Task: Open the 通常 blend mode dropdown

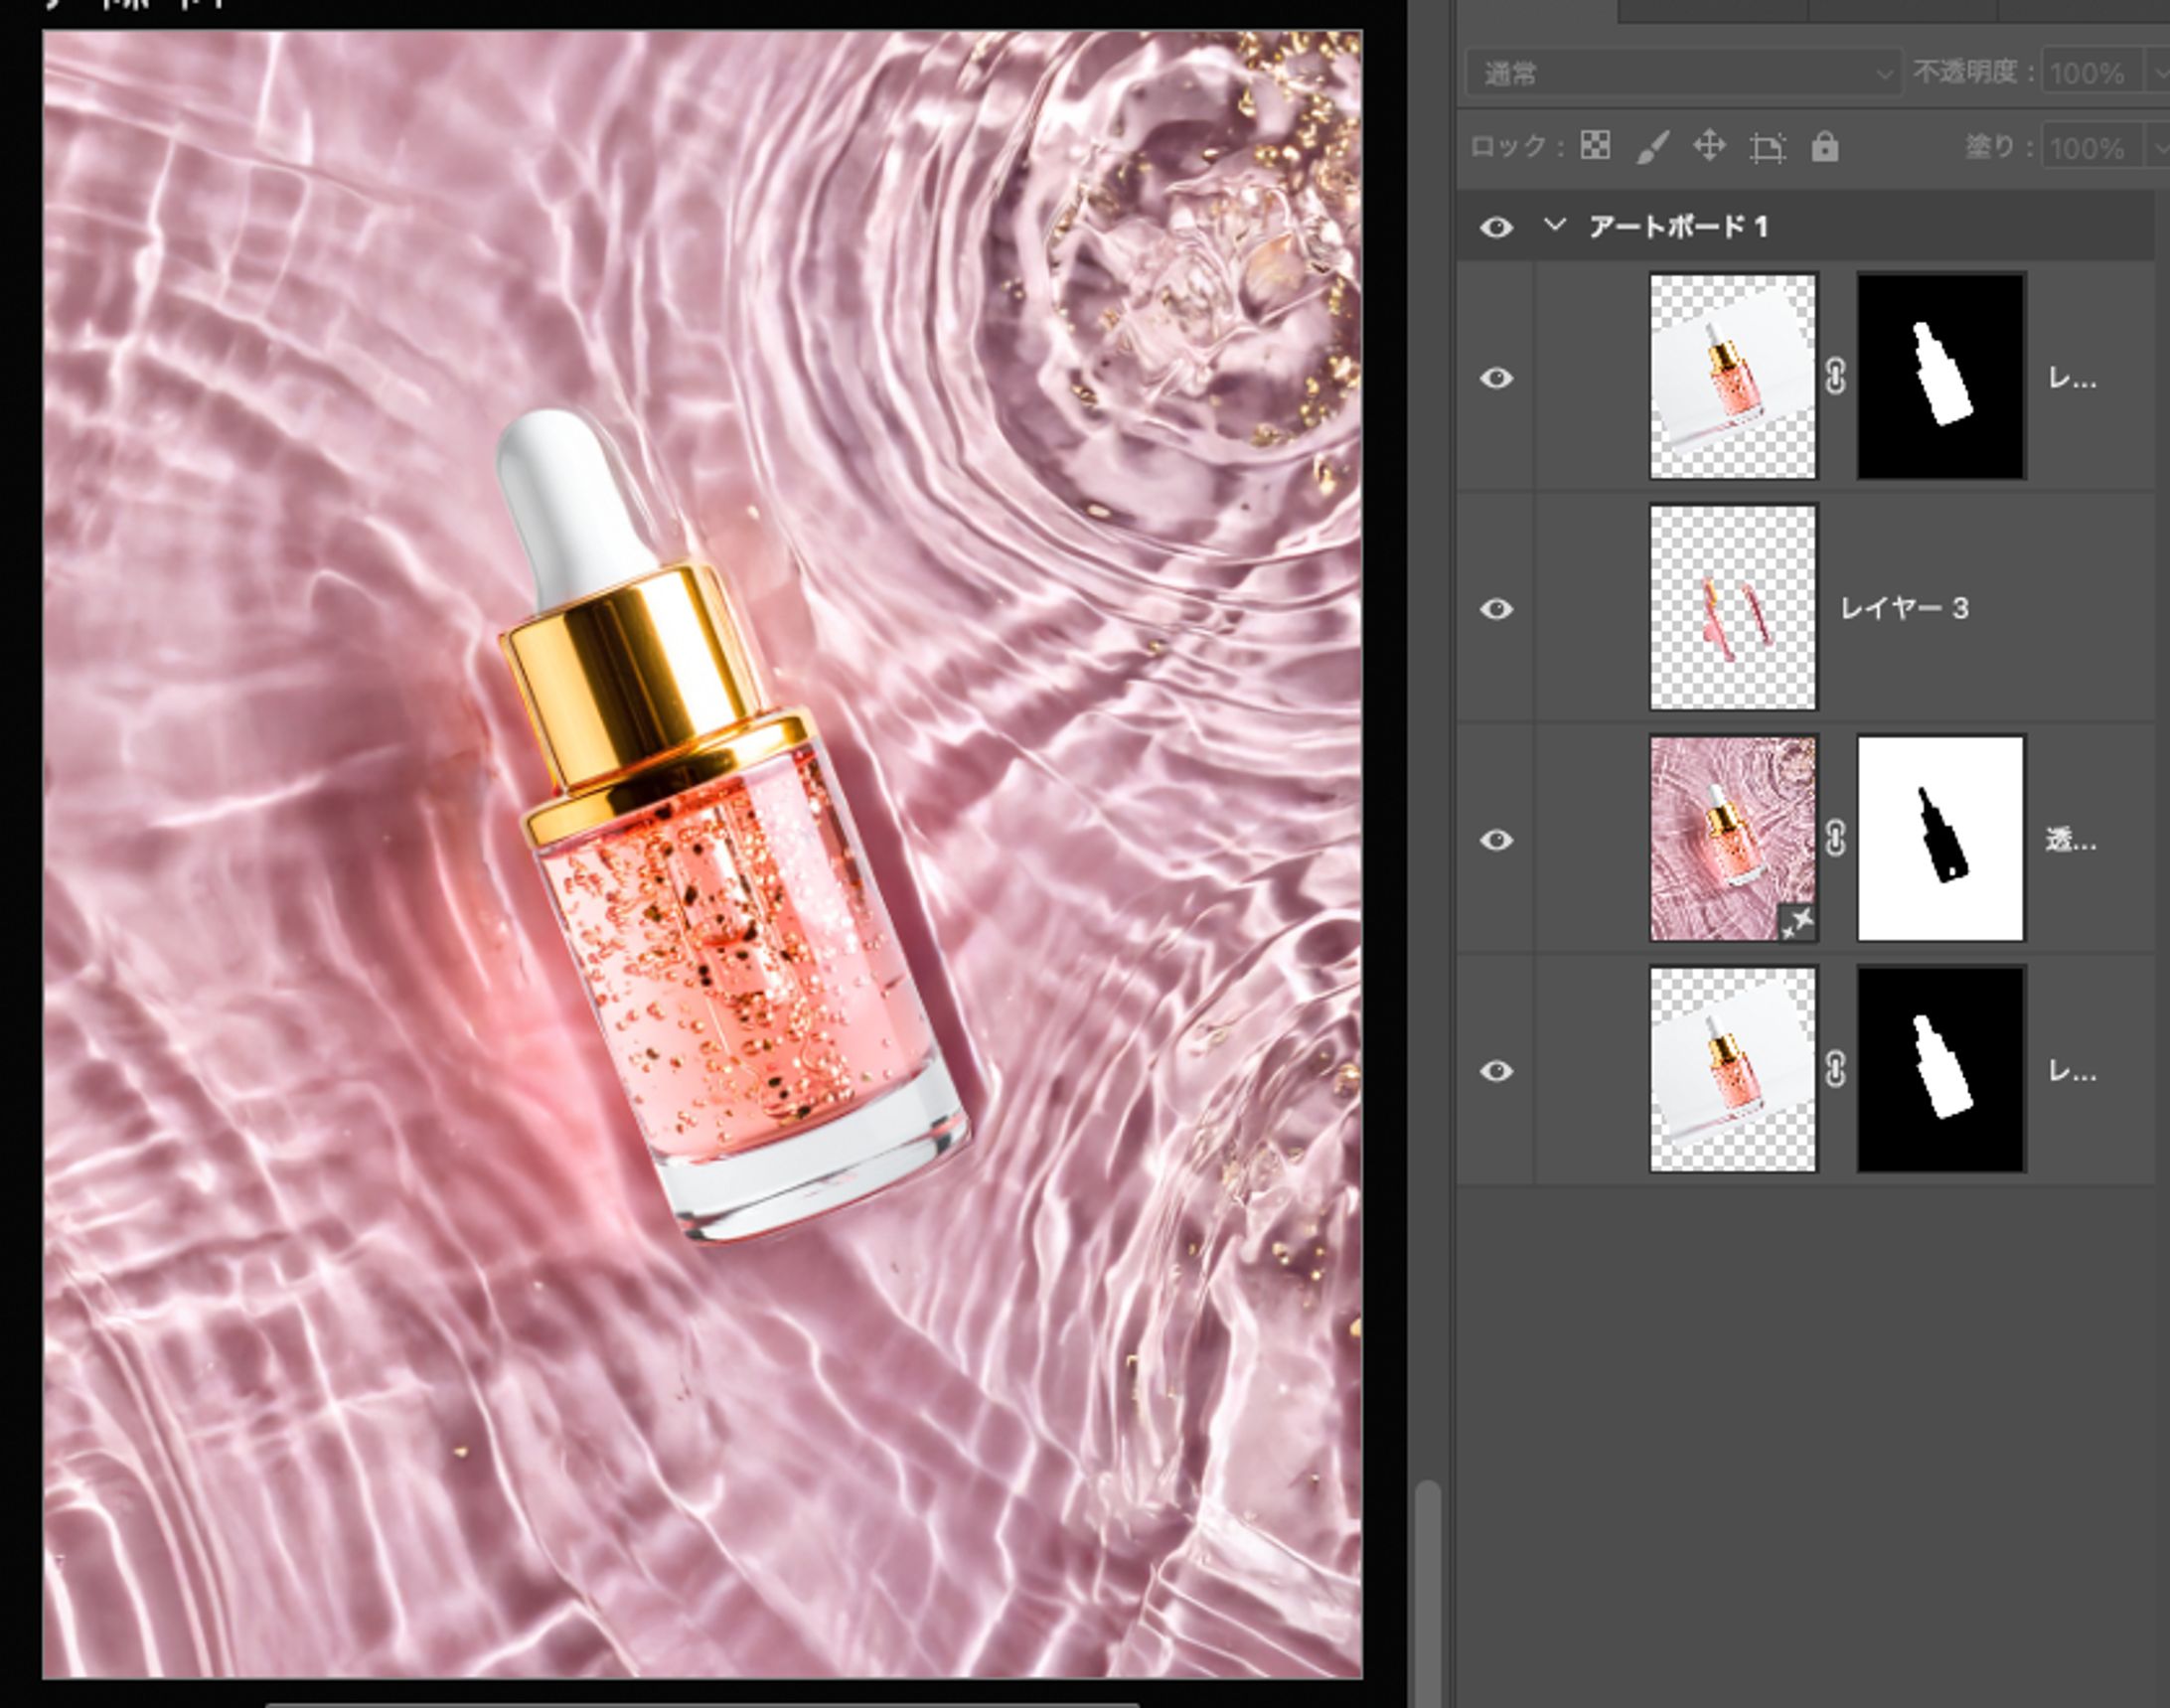Action: (x=1684, y=73)
